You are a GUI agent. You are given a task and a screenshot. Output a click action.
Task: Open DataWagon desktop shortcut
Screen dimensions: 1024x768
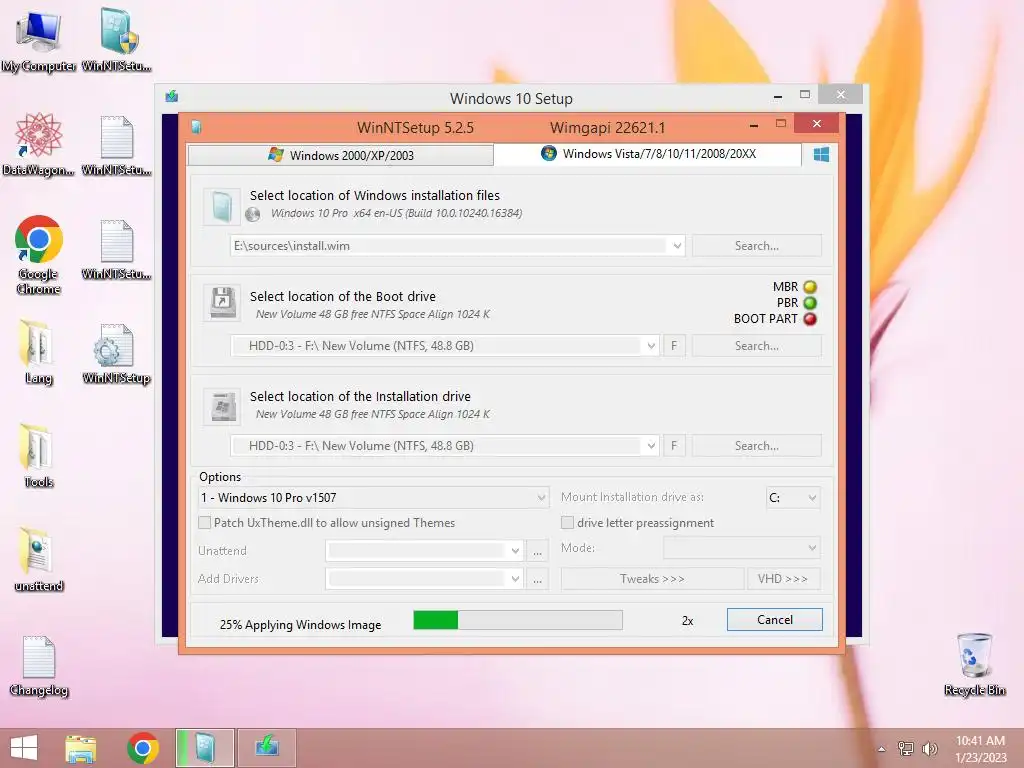(39, 144)
